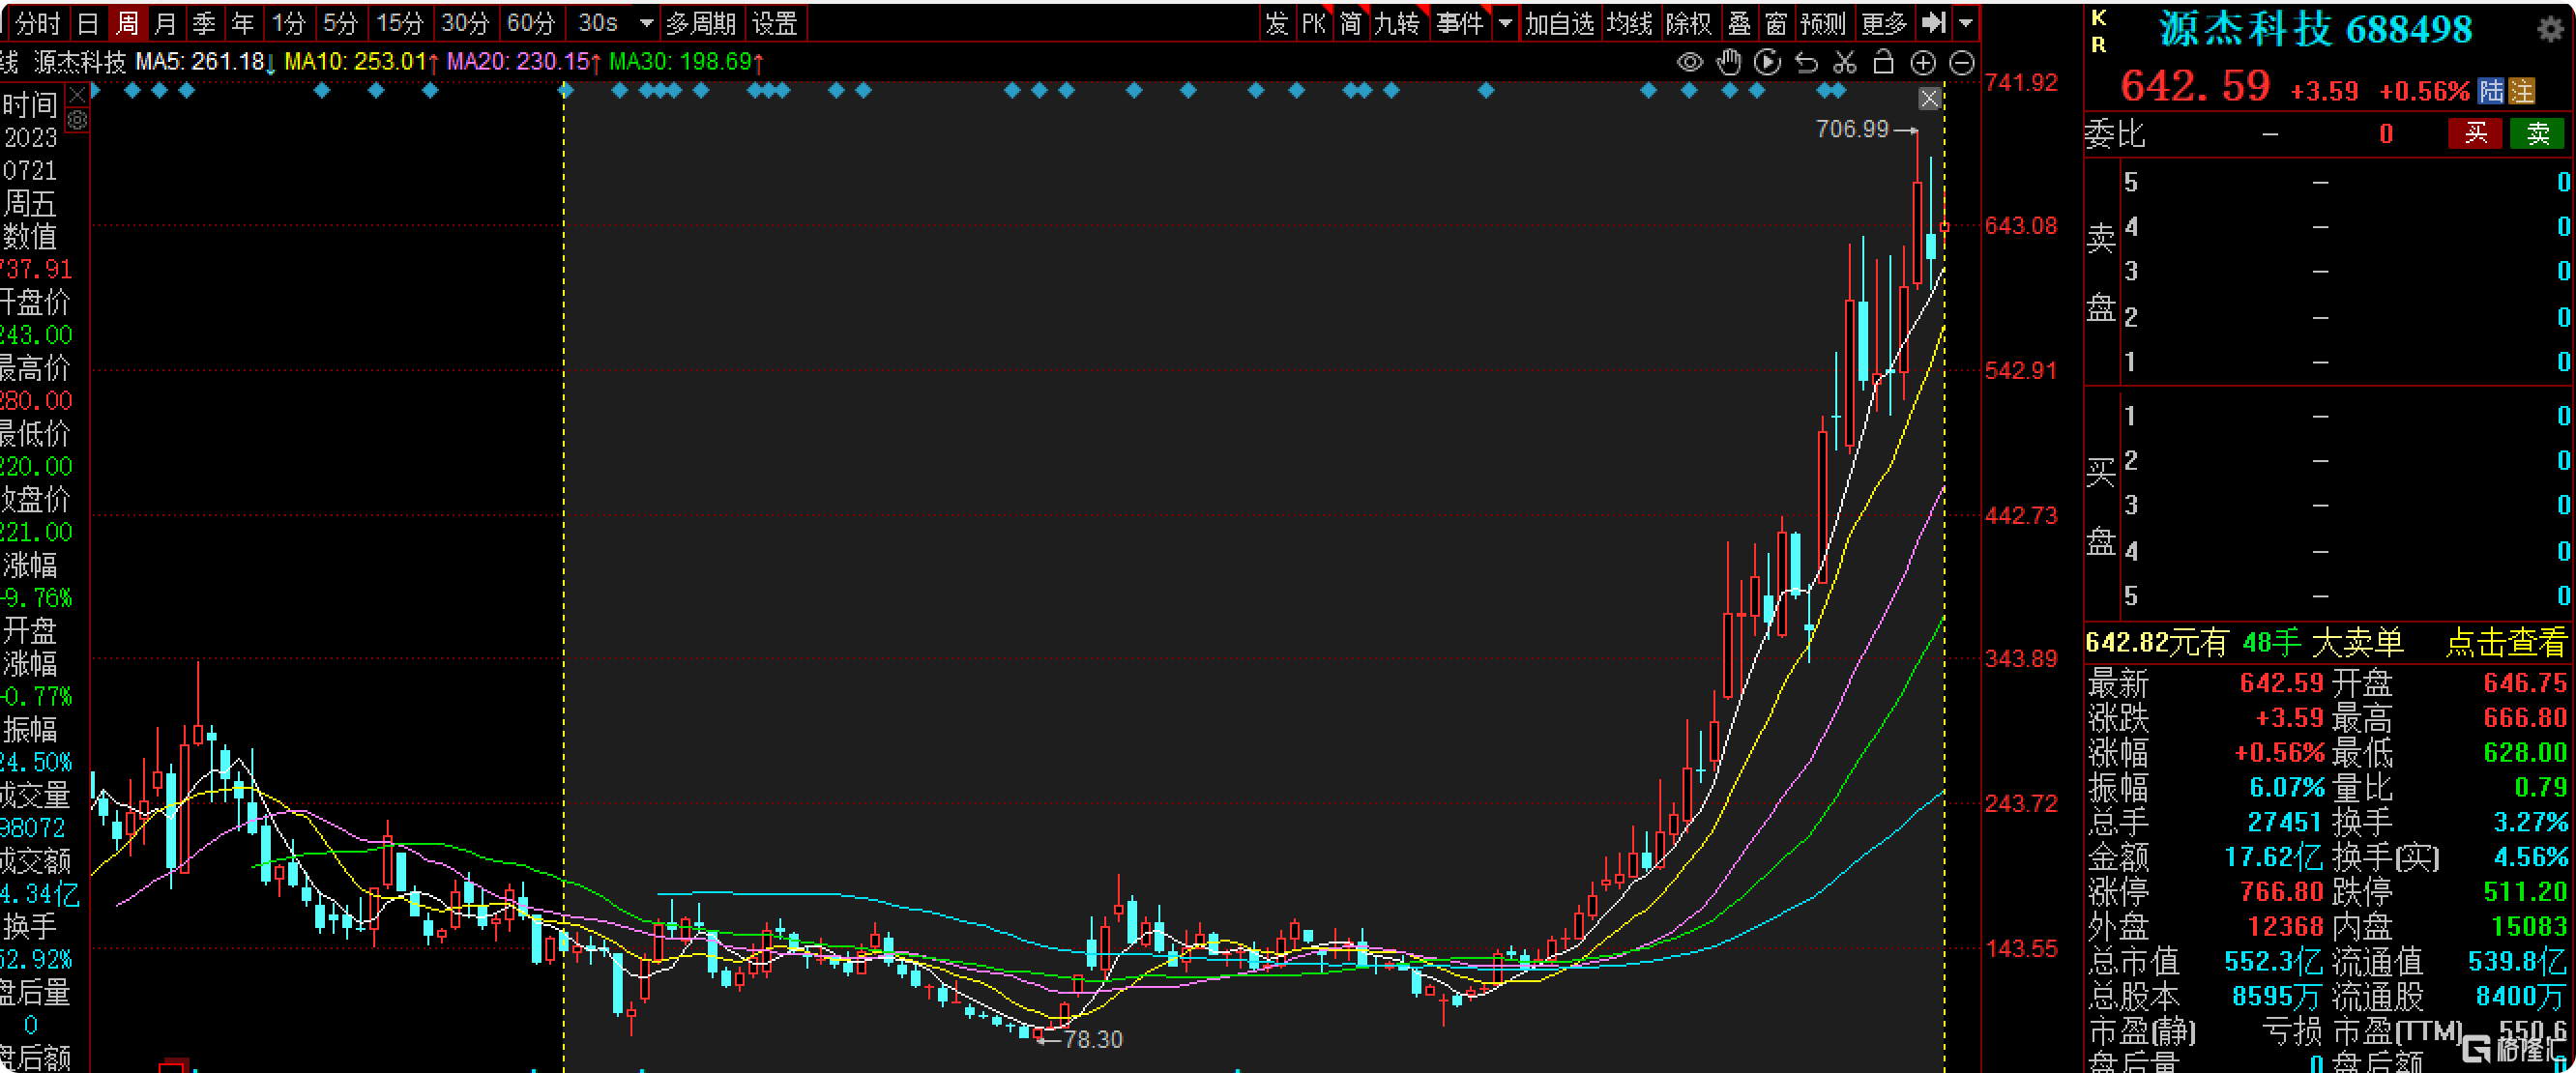The width and height of the screenshot is (2576, 1073).
Task: Click the orange 注 badge
Action: coord(2522,91)
